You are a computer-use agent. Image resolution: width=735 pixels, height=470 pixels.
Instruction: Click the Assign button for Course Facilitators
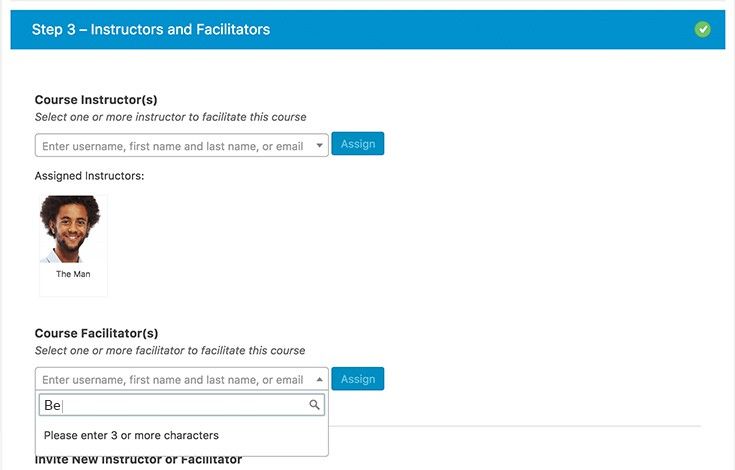[358, 379]
